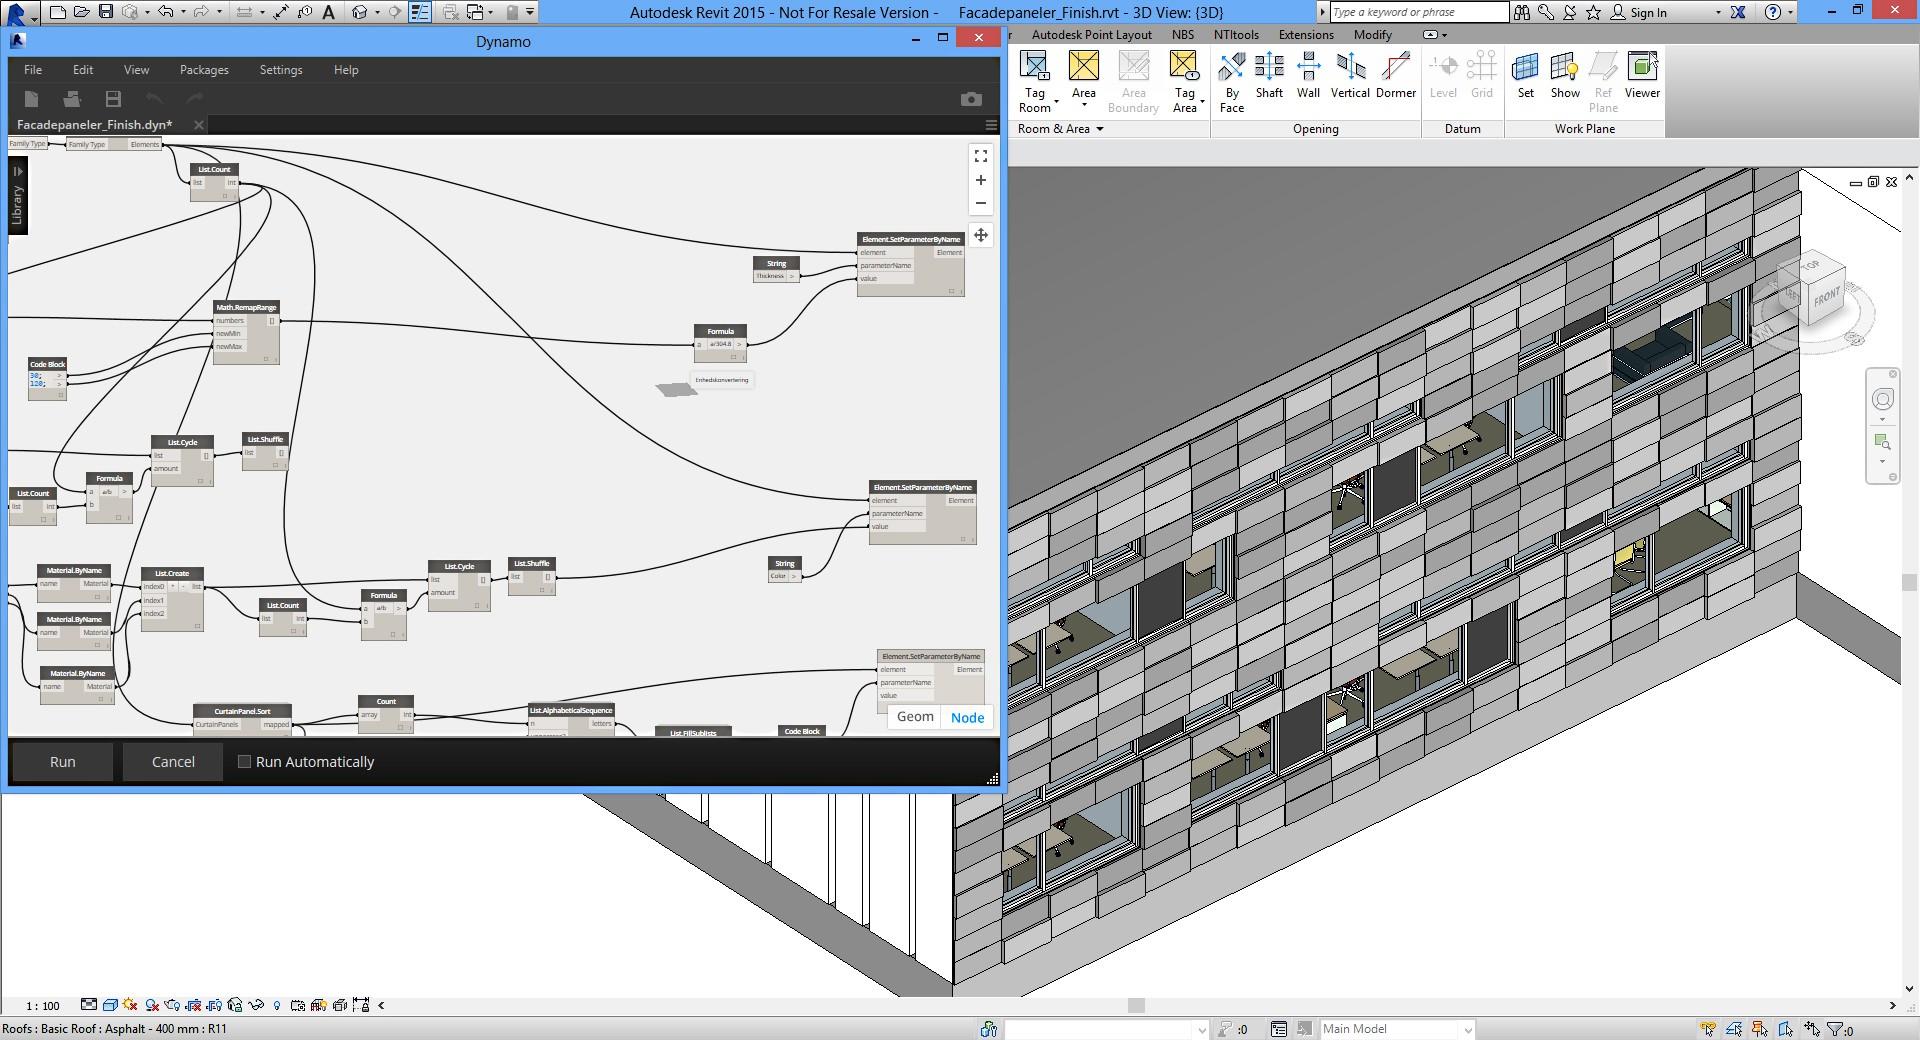This screenshot has width=1920, height=1040.
Task: Click the Dynamo canvas zoom out button
Action: [981, 203]
